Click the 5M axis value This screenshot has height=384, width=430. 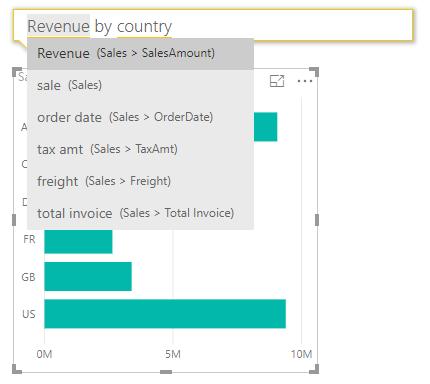[x=173, y=354]
